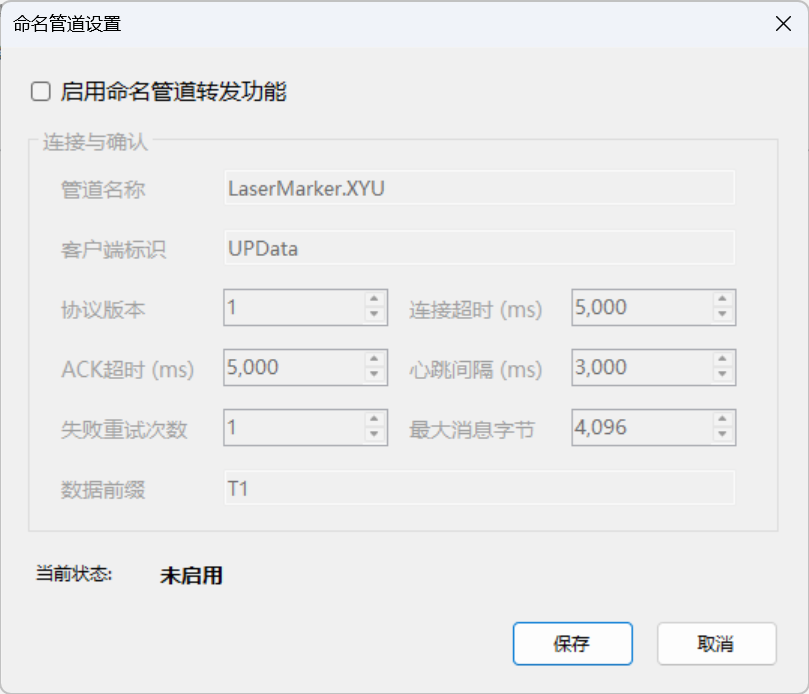Increase 连接超时 (ms) using up arrow
The image size is (809, 694).
pos(722,299)
